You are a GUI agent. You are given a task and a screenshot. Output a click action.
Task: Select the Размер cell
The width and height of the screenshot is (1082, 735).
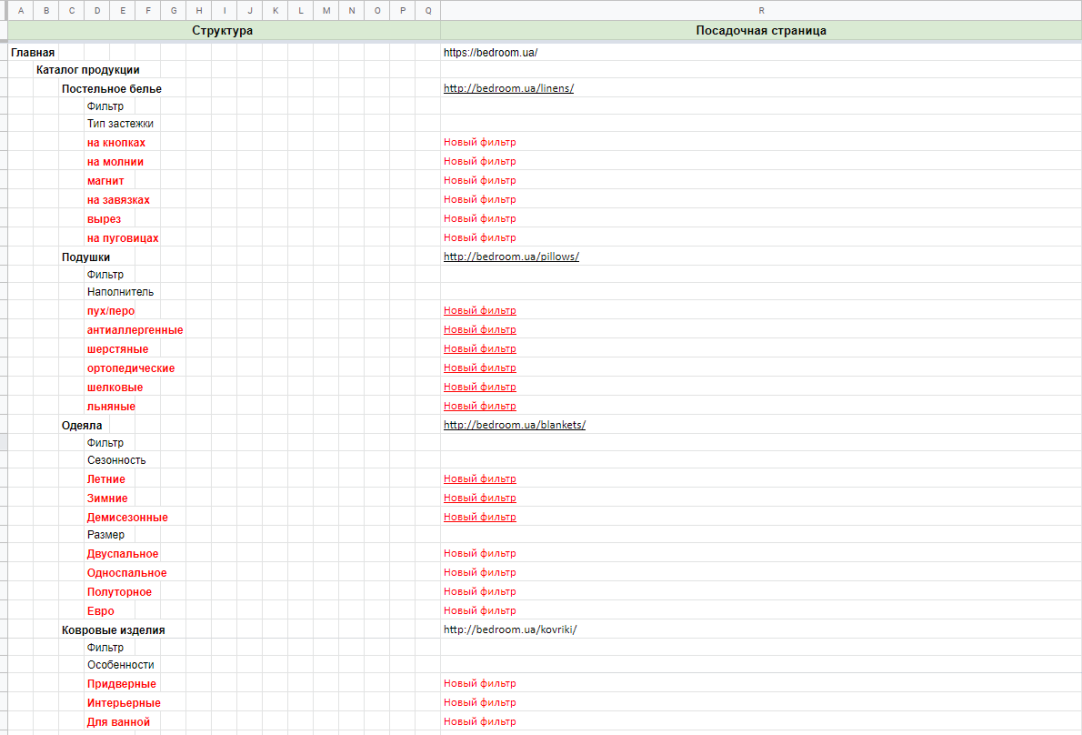coord(106,535)
